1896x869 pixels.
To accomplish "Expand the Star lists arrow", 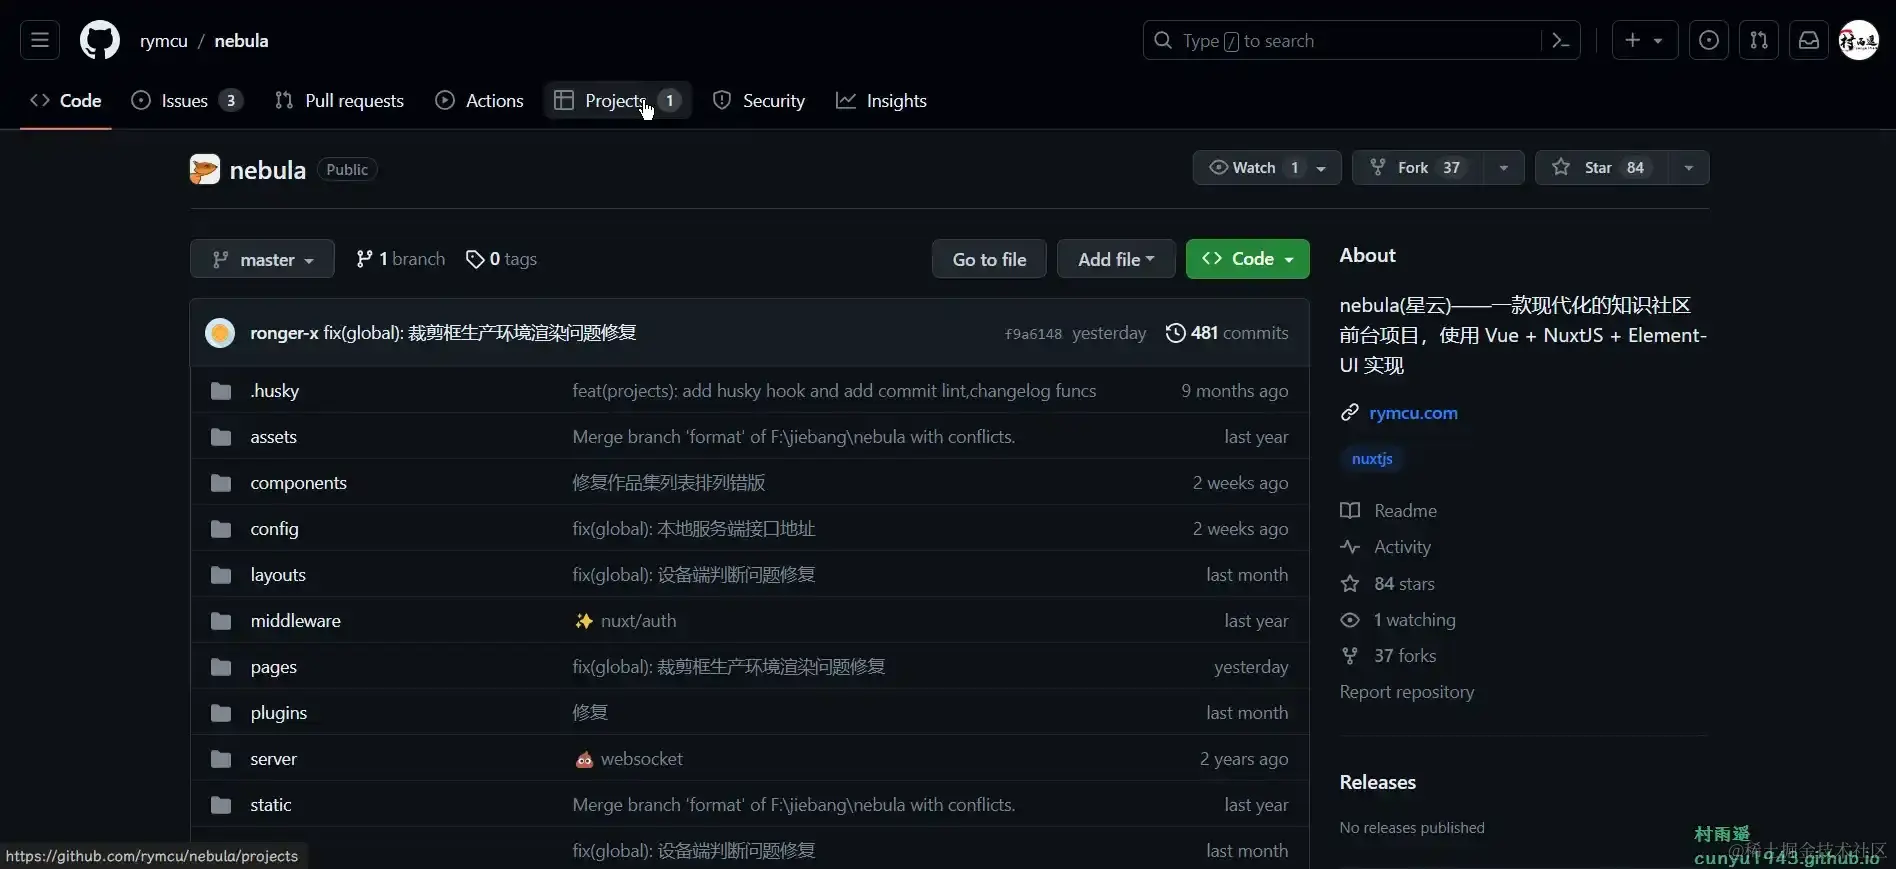I will pos(1688,168).
